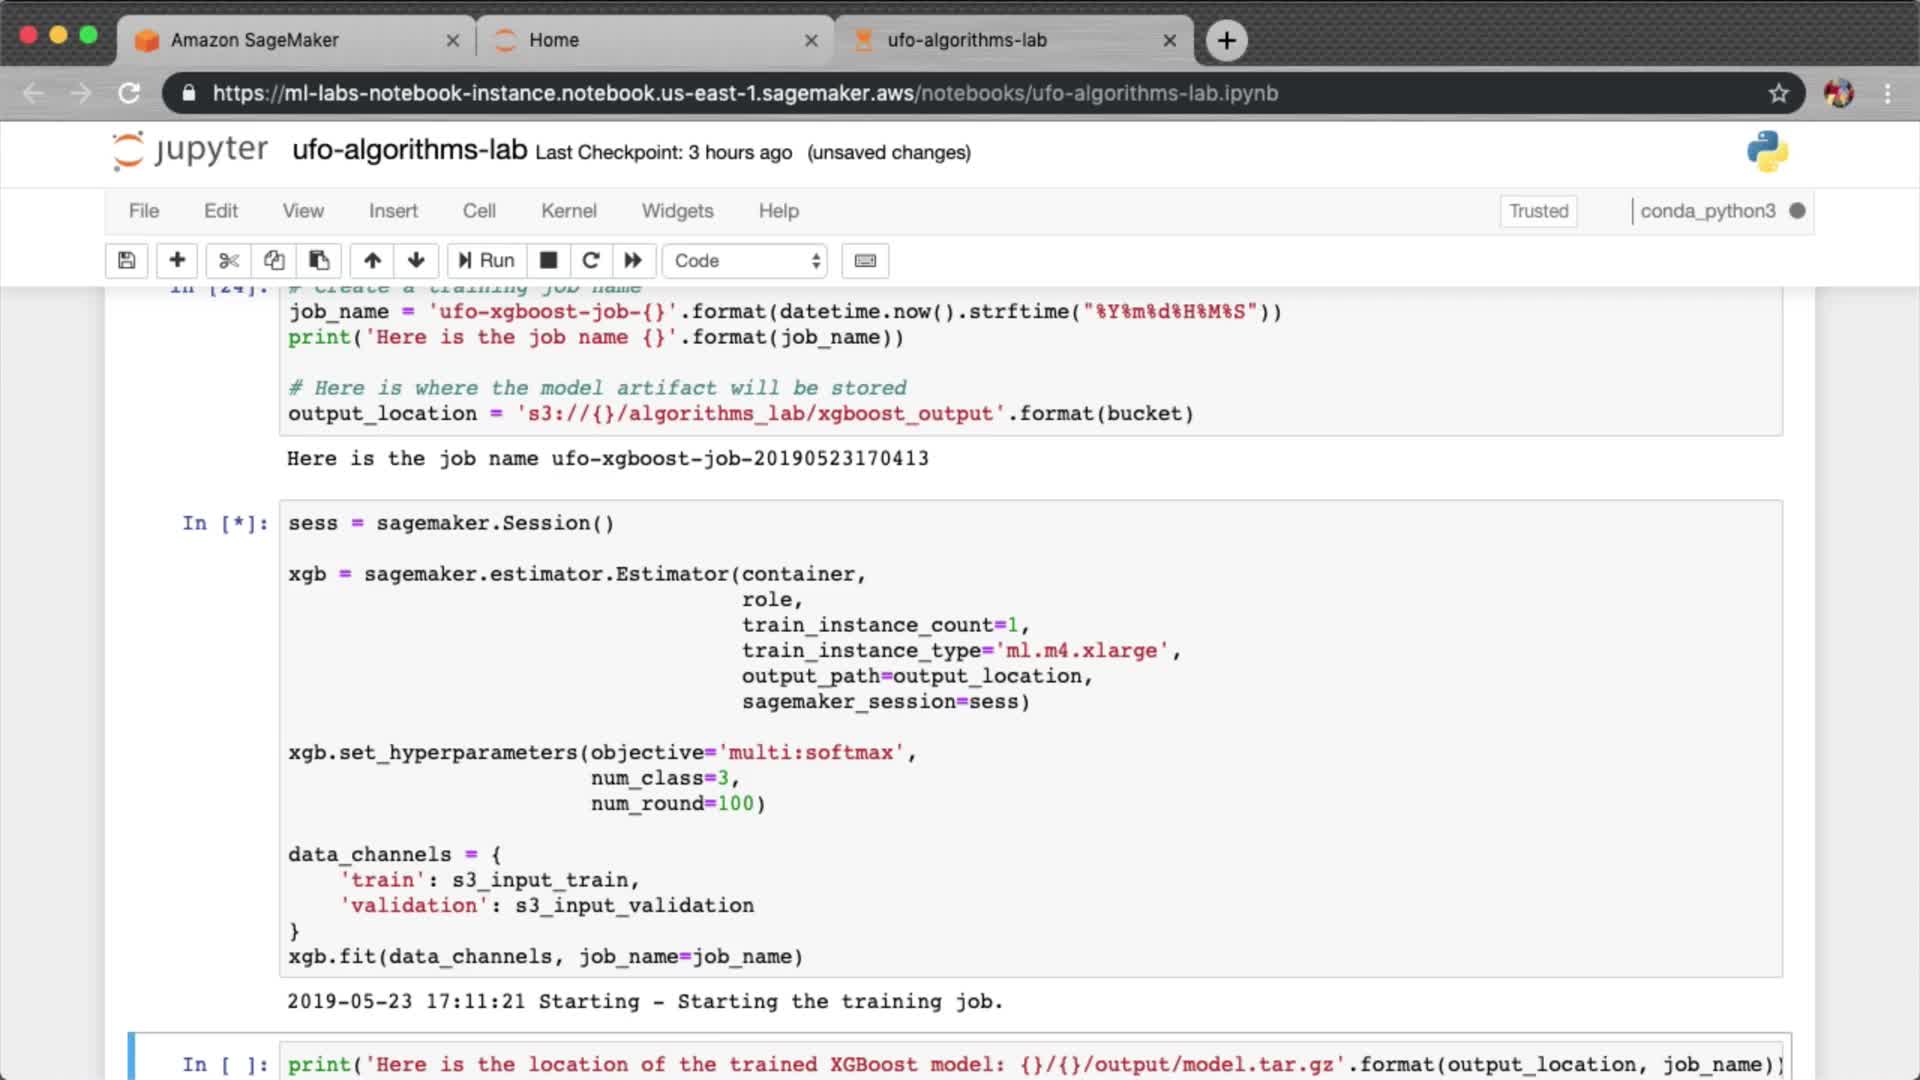
Task: Open the Widgets menu
Action: [x=677, y=211]
